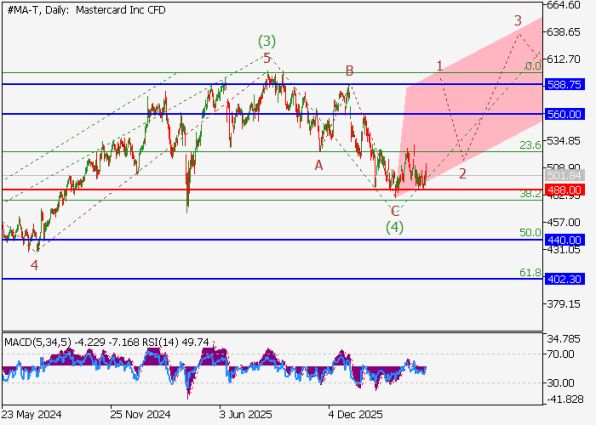Click the wave label C near the low

[x=395, y=211]
